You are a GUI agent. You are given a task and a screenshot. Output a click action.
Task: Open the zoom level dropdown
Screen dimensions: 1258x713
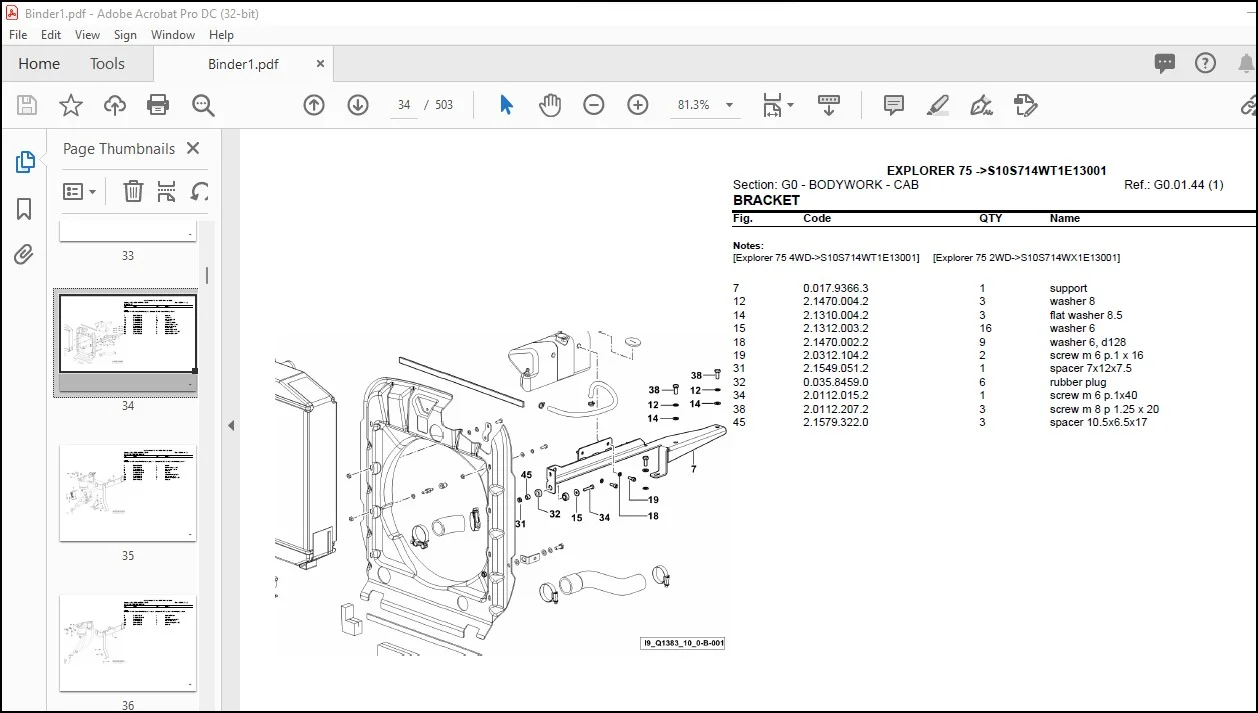729,105
